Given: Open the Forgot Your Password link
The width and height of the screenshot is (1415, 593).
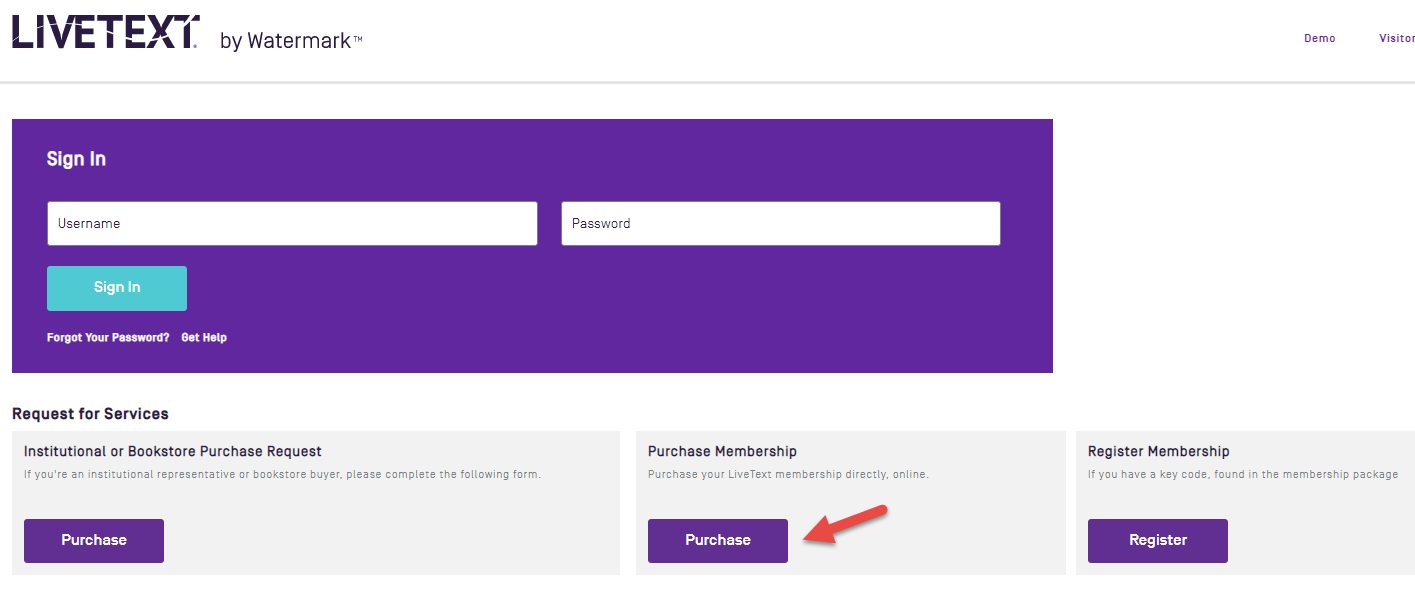Looking at the screenshot, I should 108,338.
